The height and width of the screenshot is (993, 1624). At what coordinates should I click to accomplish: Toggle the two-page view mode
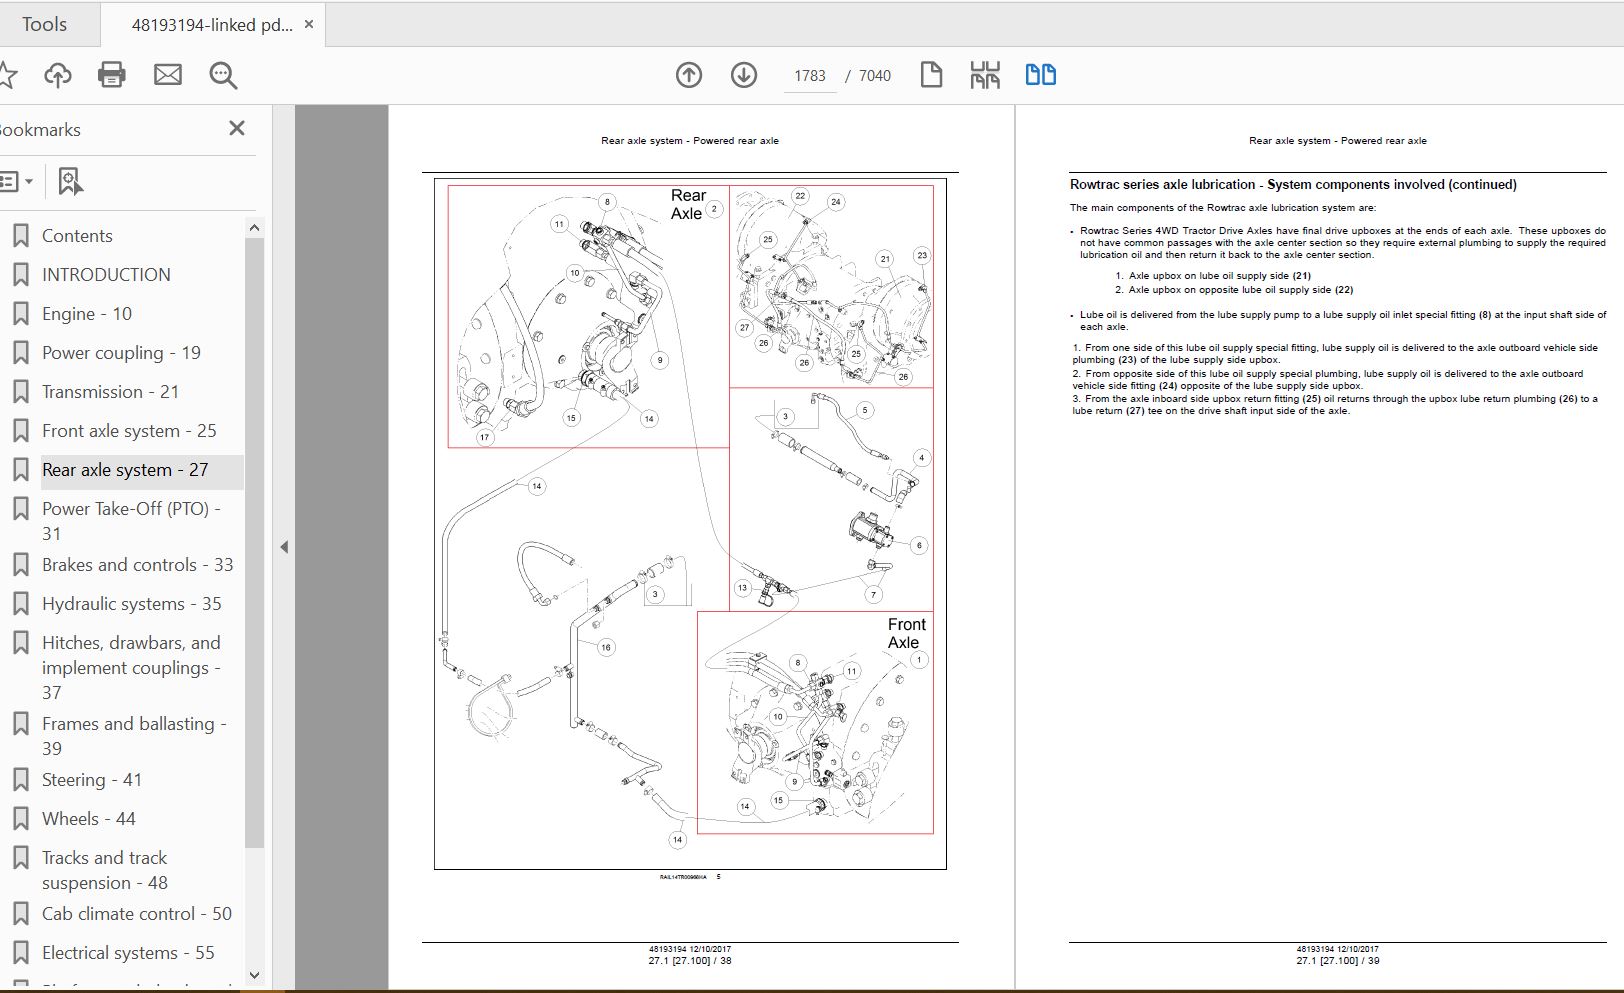point(1040,75)
